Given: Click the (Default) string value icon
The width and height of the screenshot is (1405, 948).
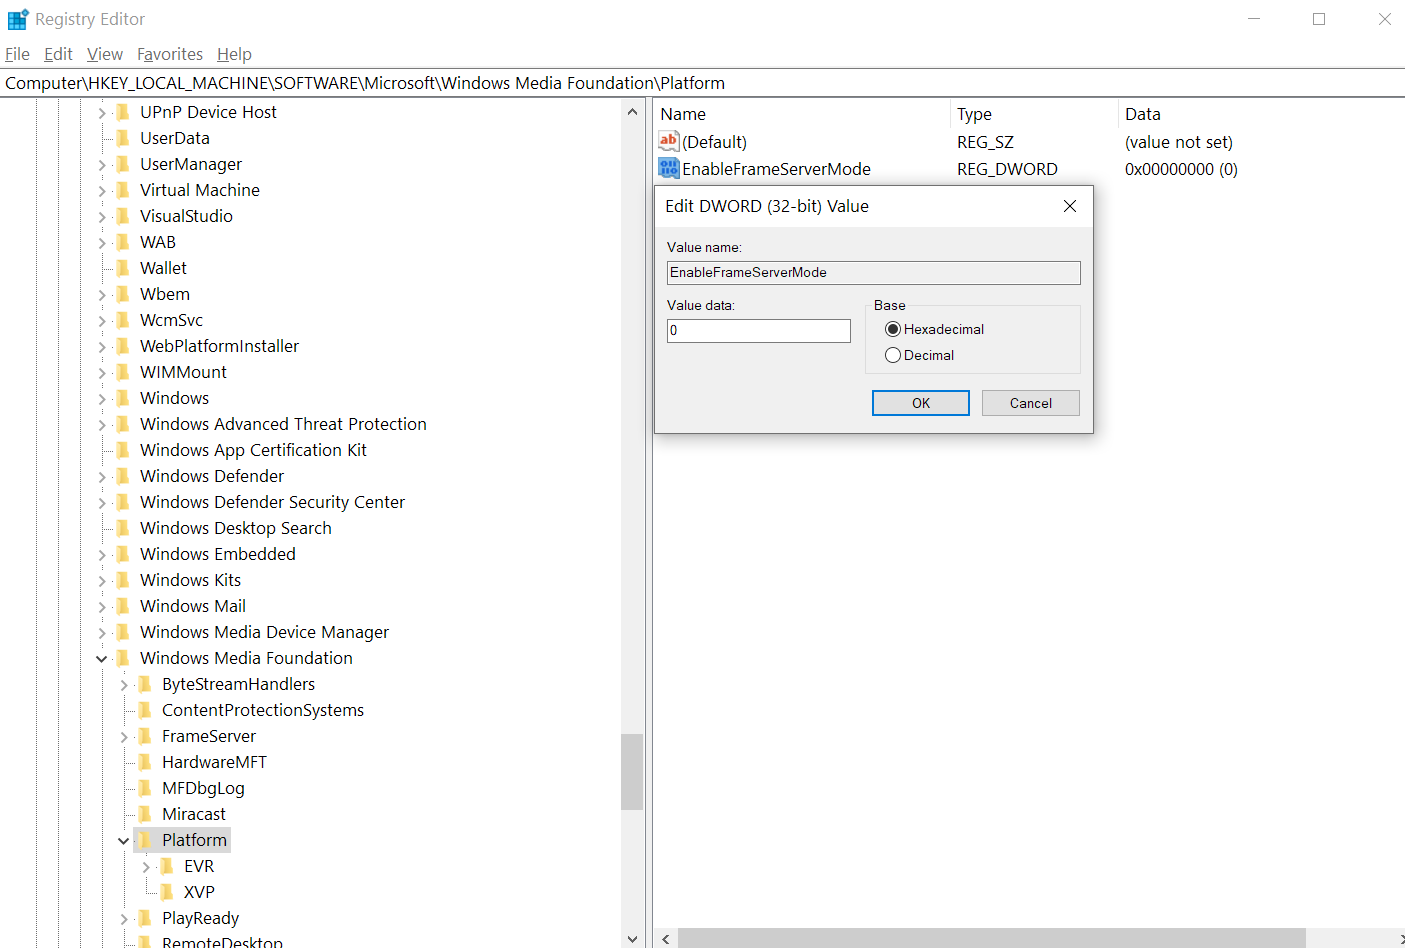Looking at the screenshot, I should click(669, 142).
